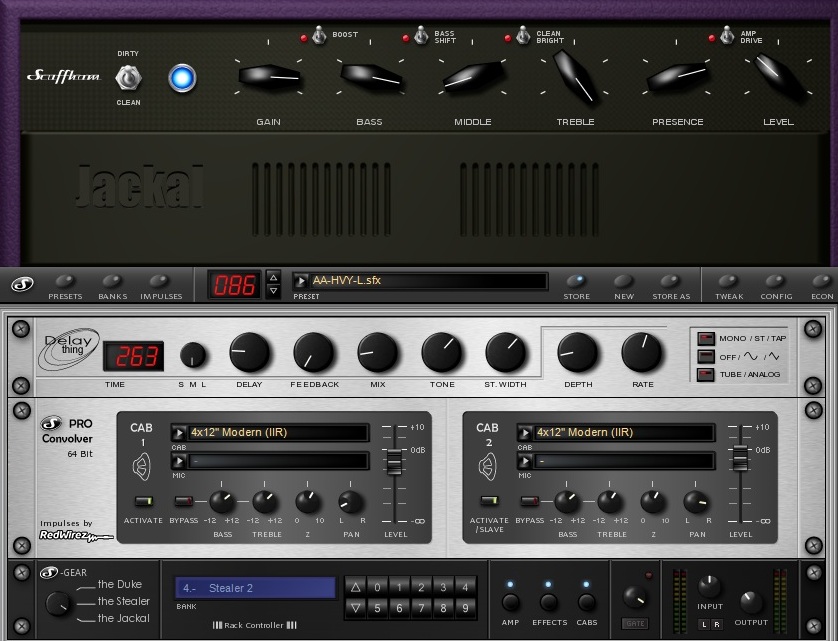Viewport: 838px width, 641px height.
Task: Open the AA-HVY-L.sfx preset dropdown arrow
Action: tap(301, 281)
